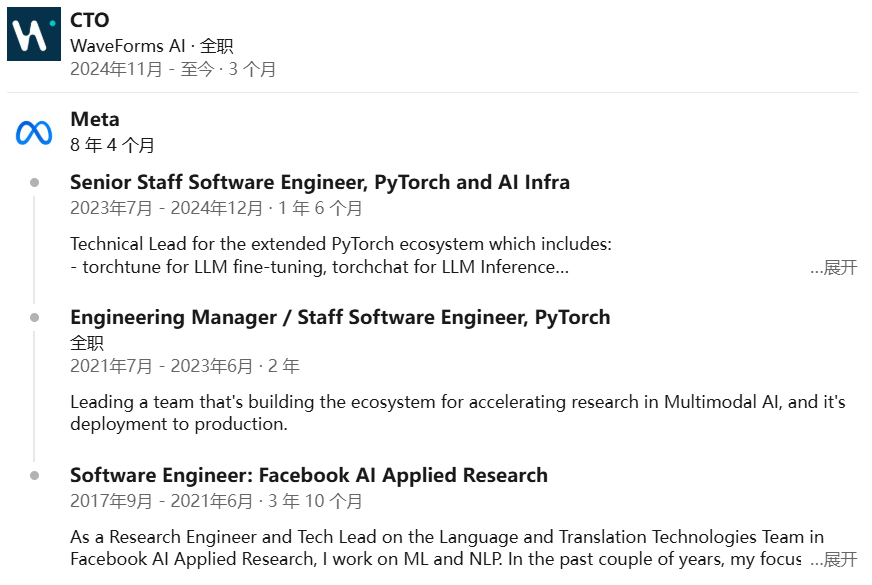Screen dimensions: 872x585
Task: Click timeline bullet beside Senior Staff Software Engineer
Action: click(35, 183)
